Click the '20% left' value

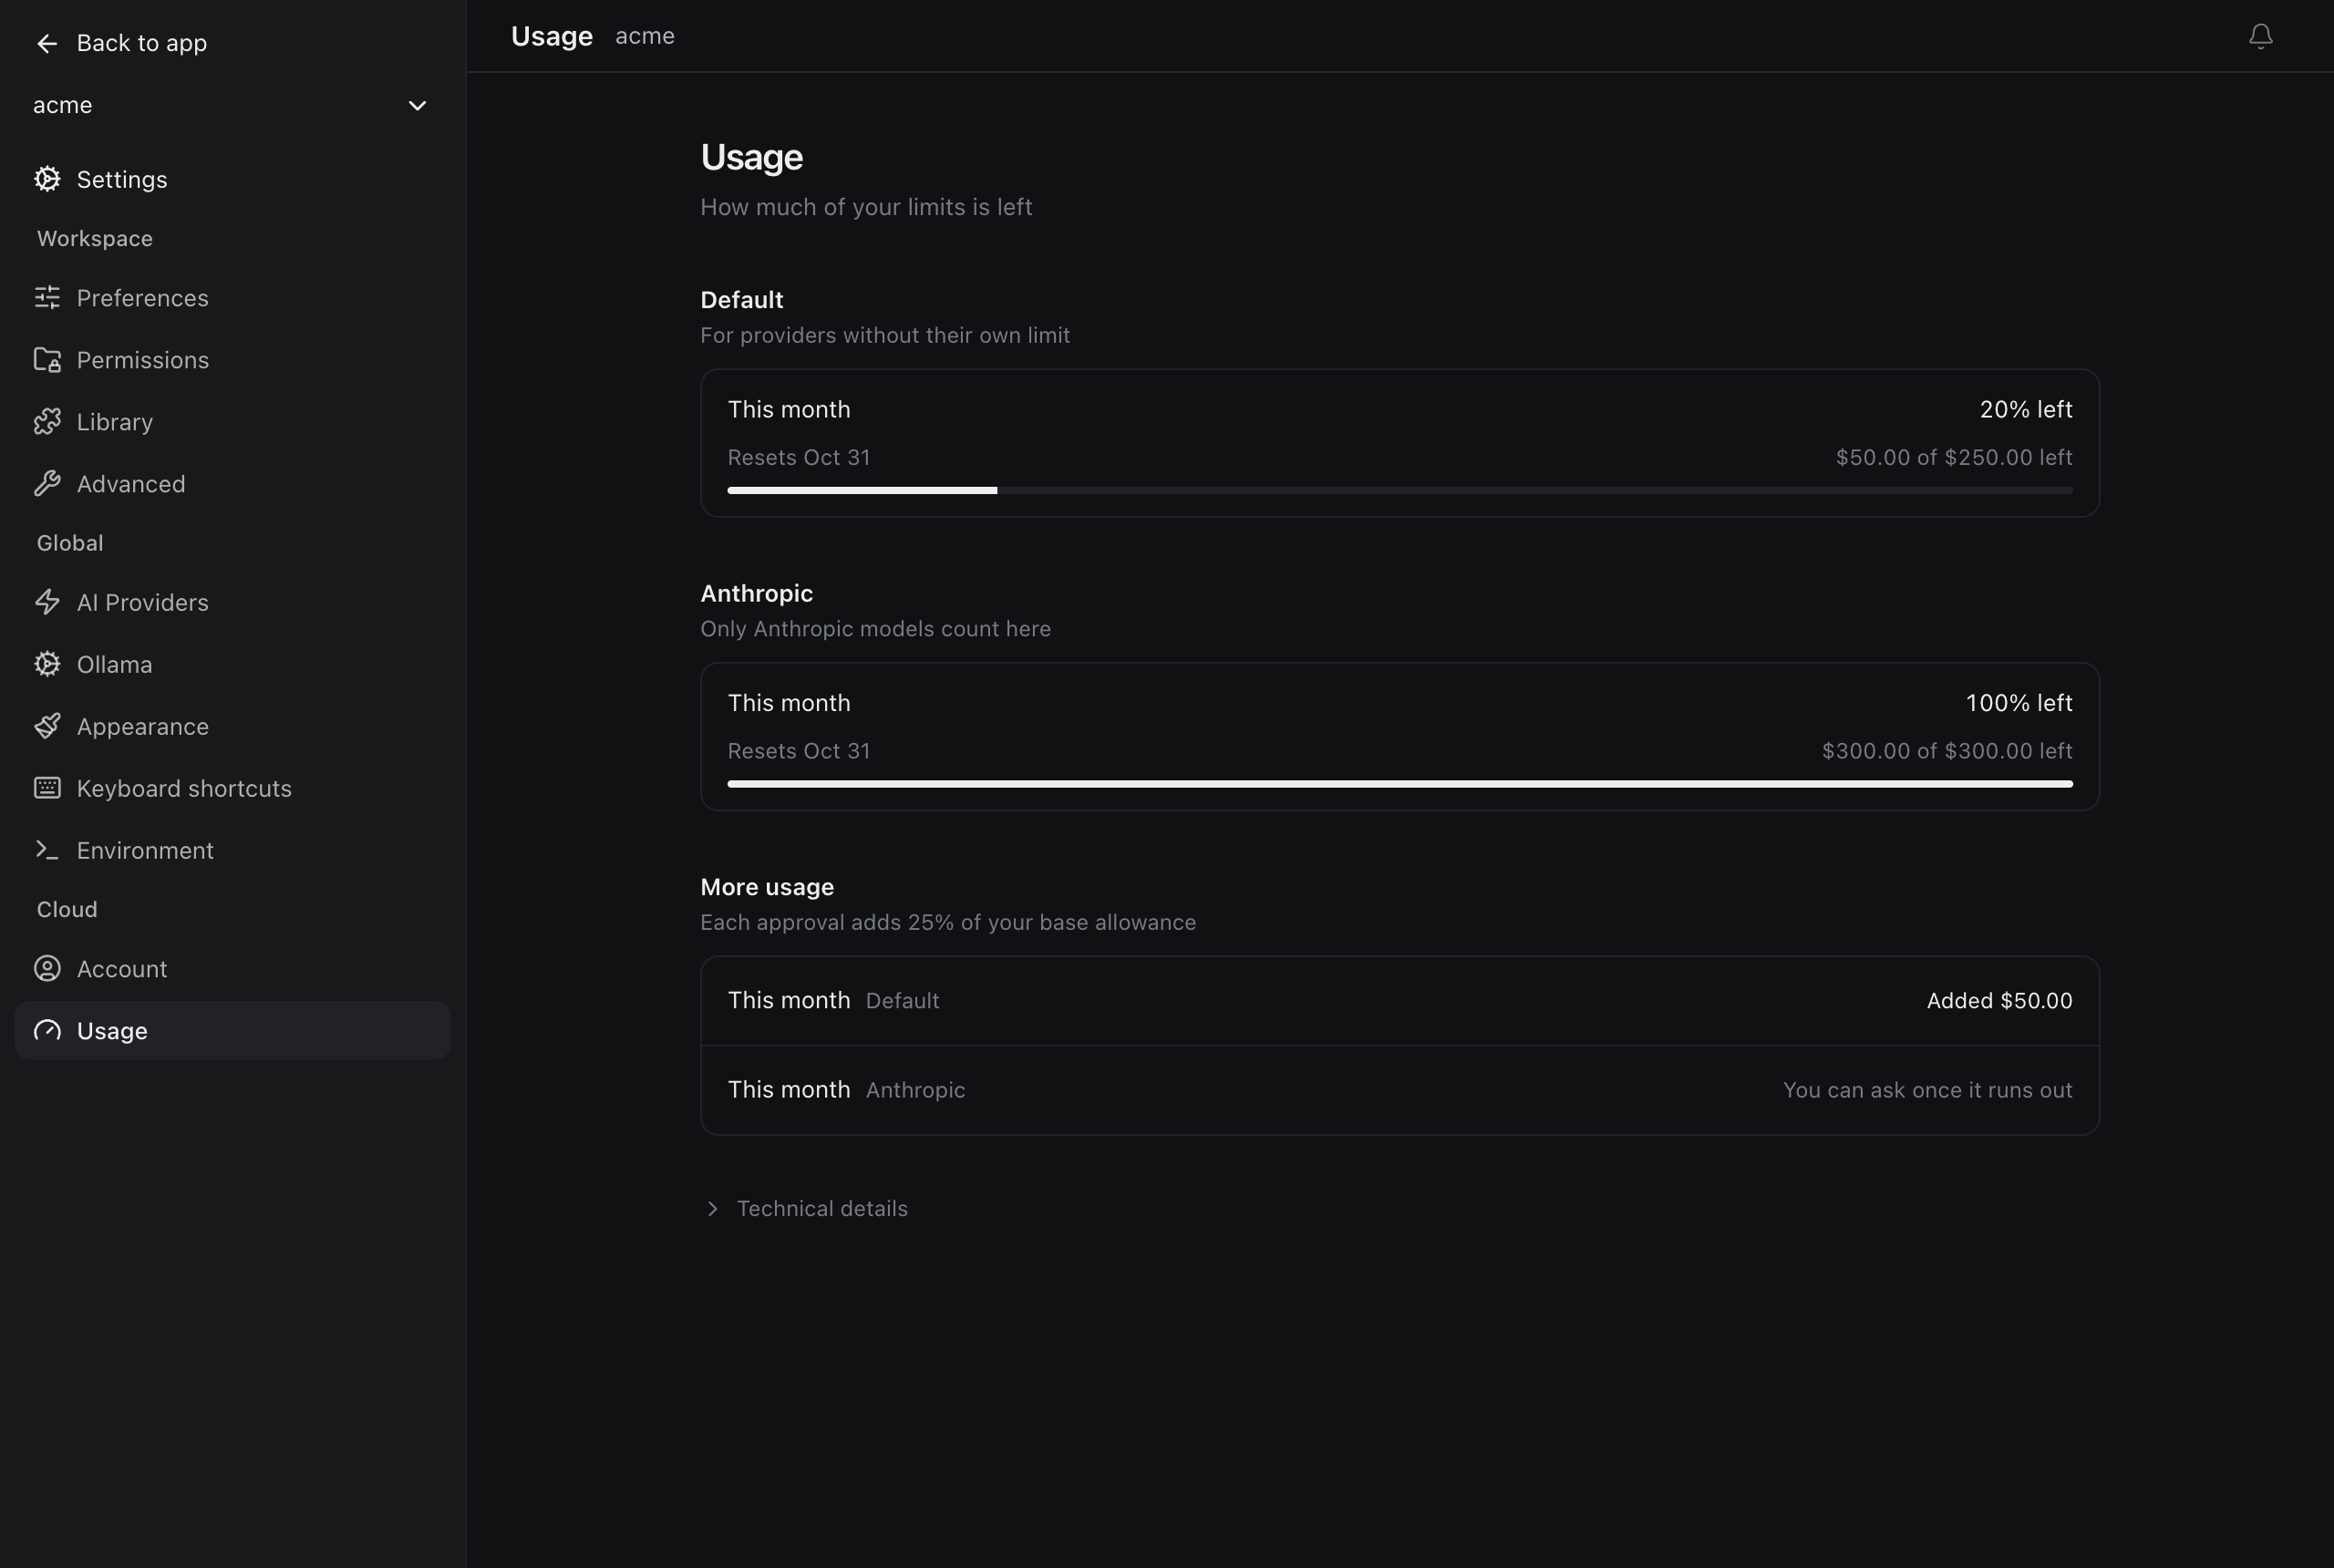2025,410
